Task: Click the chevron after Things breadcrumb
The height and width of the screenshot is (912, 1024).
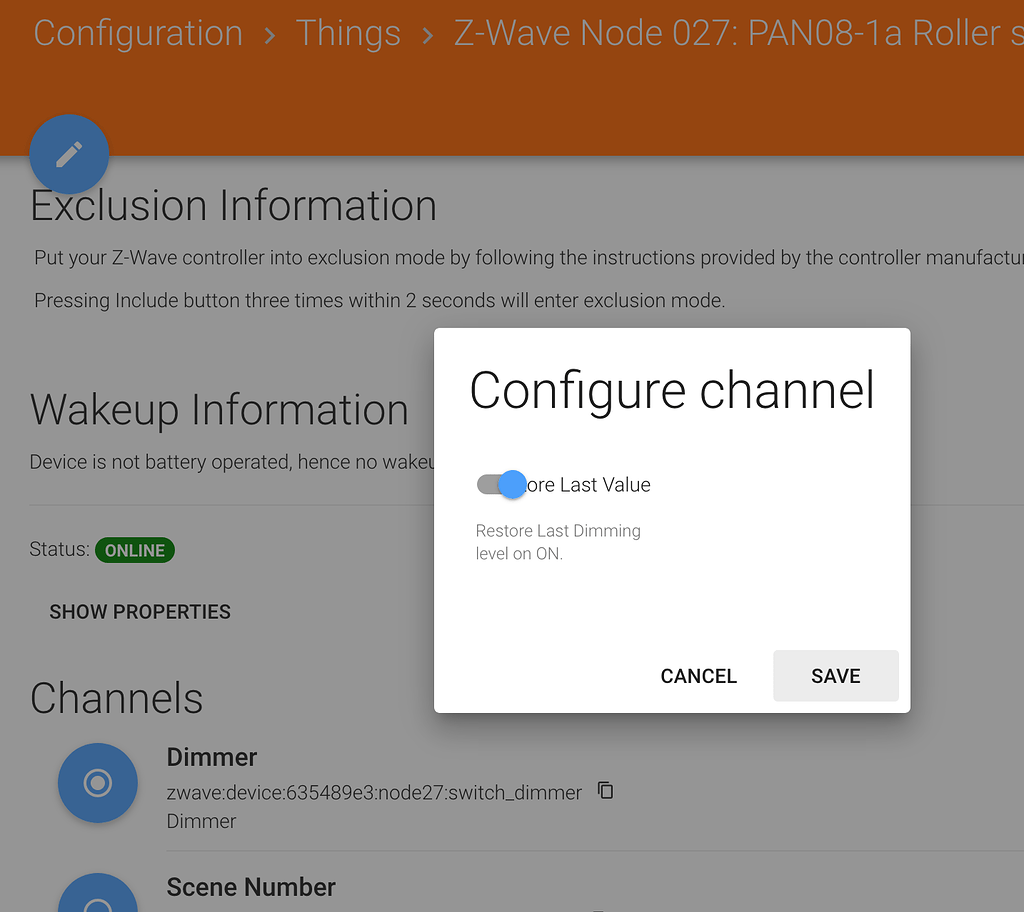Action: [427, 33]
